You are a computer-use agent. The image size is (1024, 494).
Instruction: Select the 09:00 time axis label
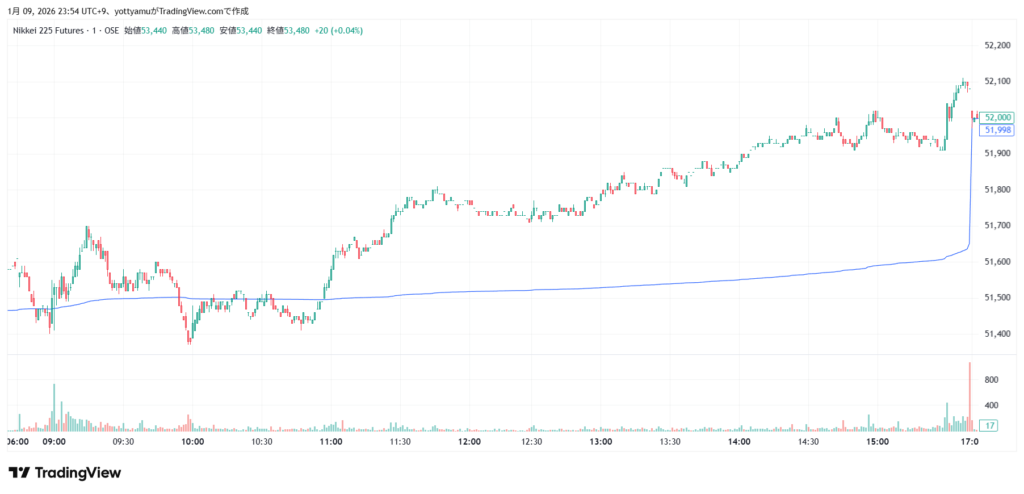point(54,441)
